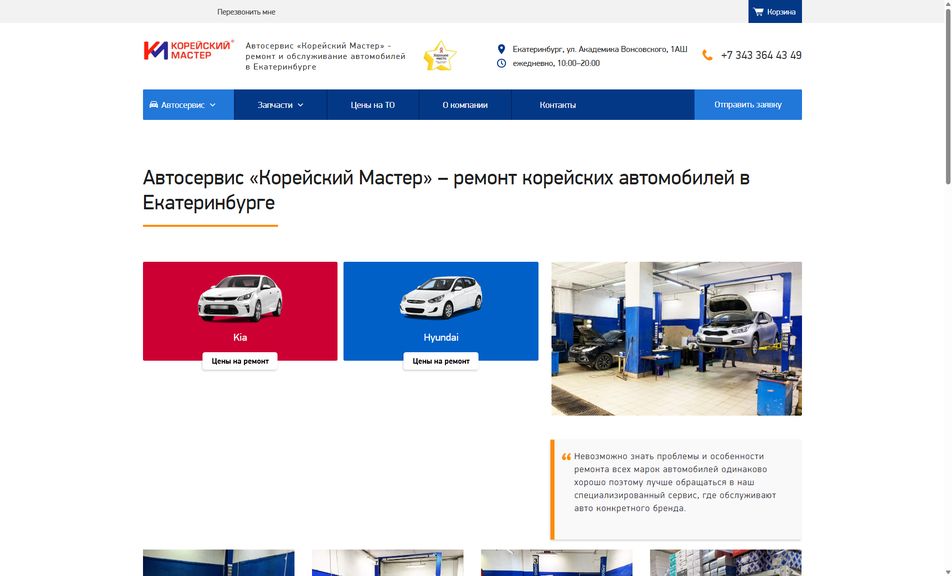Click the gold star award badge
This screenshot has width=952, height=576.
440,56
